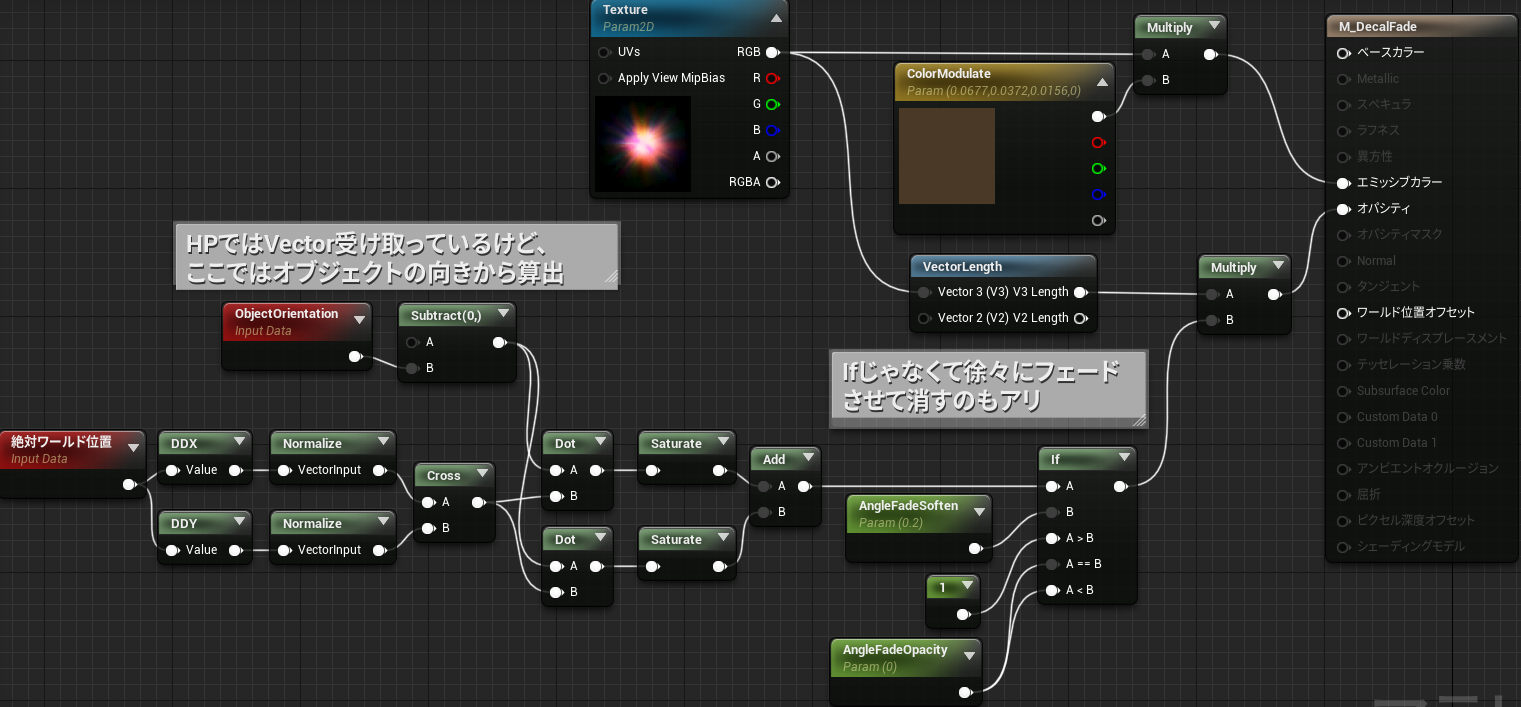Click the ワールド位置オフセット input pin
The height and width of the screenshot is (707, 1521).
coord(1341,312)
